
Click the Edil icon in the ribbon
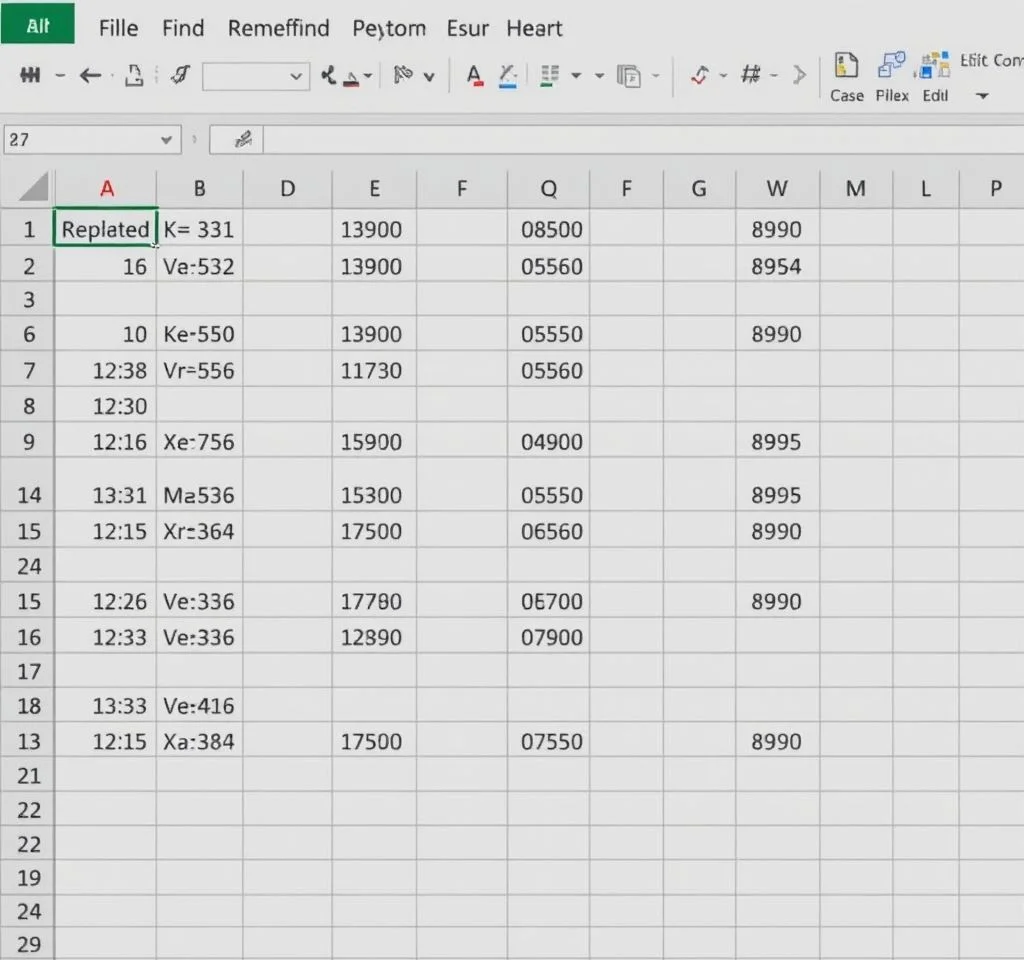[935, 67]
